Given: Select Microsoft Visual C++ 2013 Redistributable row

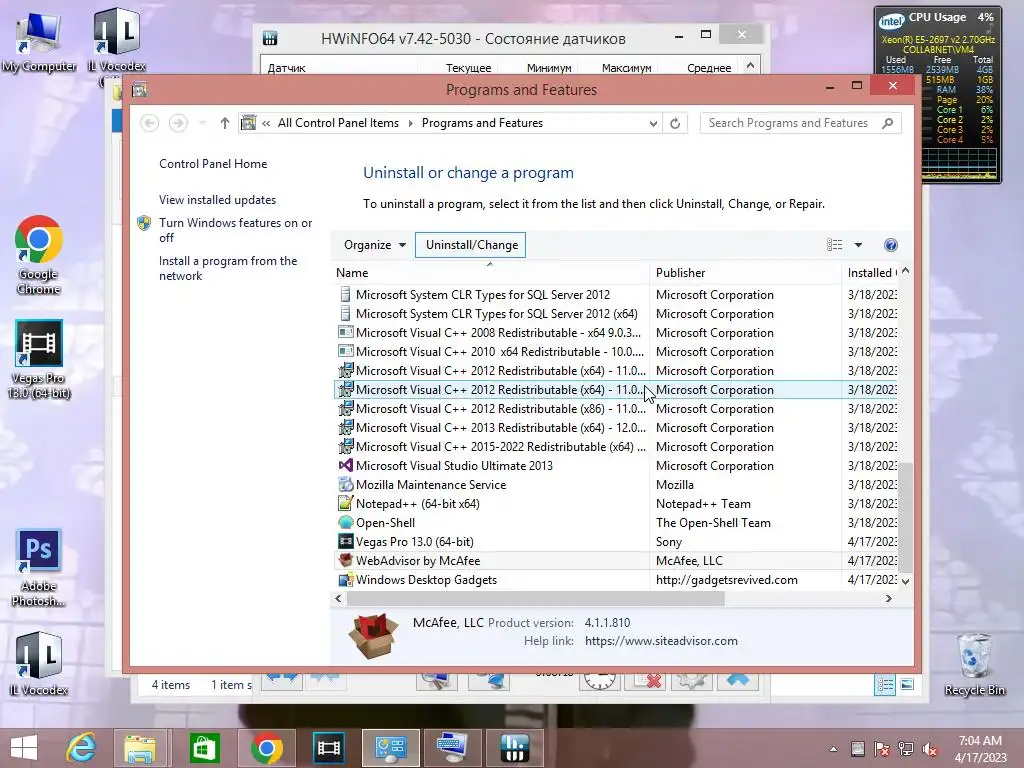Looking at the screenshot, I should 615,428.
